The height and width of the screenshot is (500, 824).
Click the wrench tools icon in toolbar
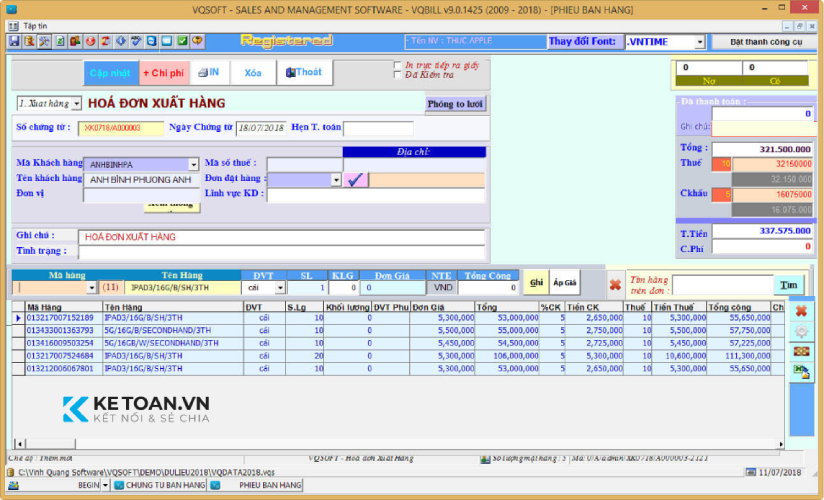(x=45, y=42)
